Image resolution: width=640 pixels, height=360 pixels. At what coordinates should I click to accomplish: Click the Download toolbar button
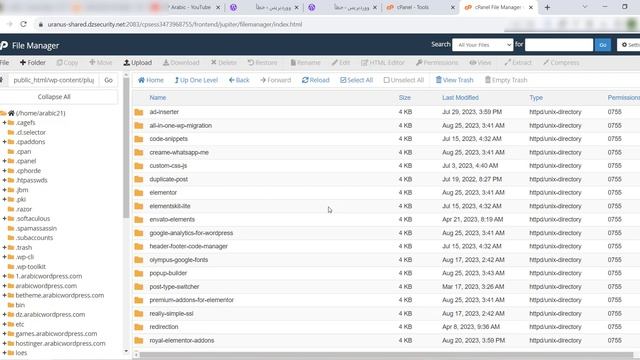(181, 62)
